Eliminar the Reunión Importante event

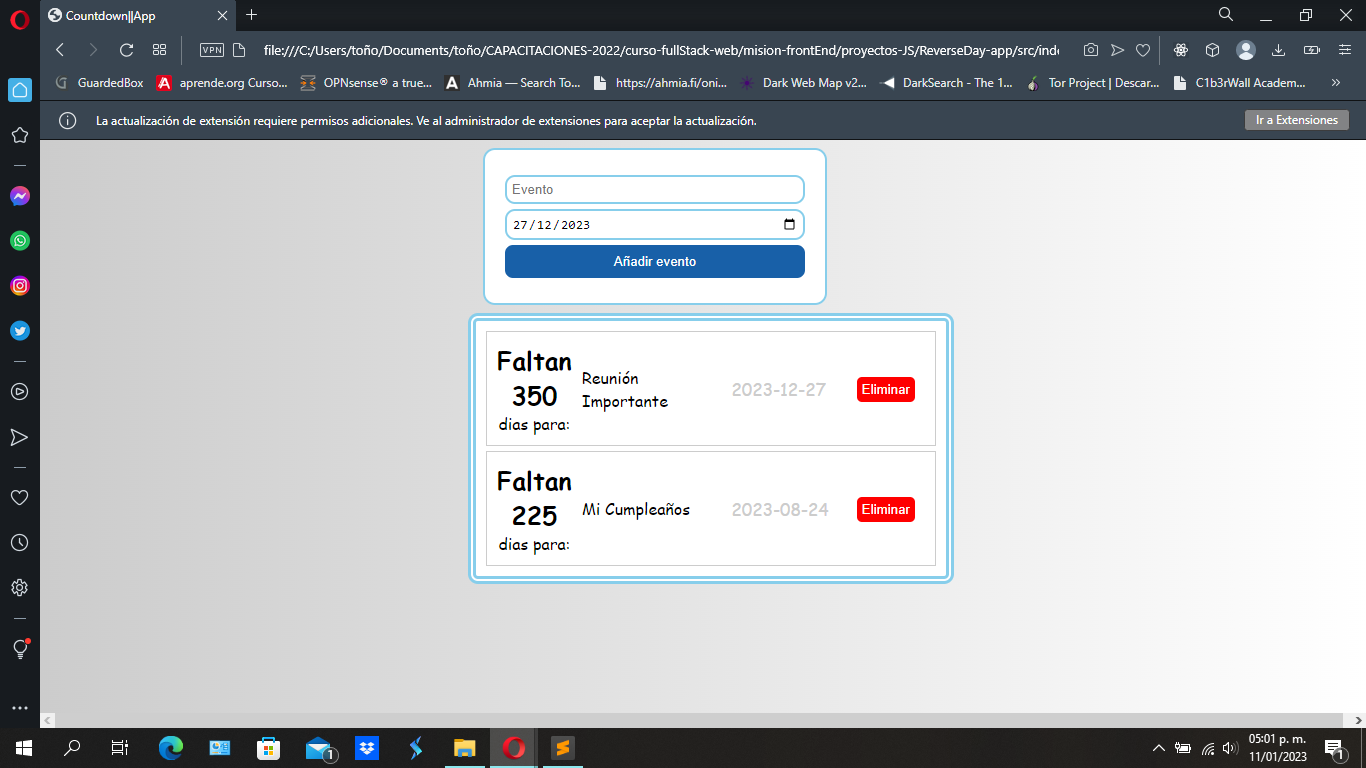[885, 389]
